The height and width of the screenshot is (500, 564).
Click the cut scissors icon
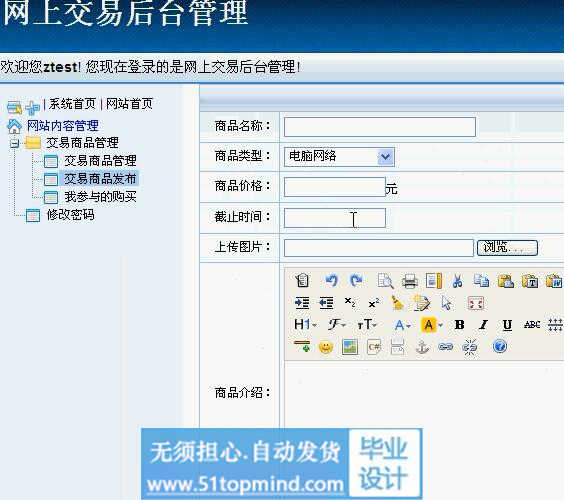[457, 281]
